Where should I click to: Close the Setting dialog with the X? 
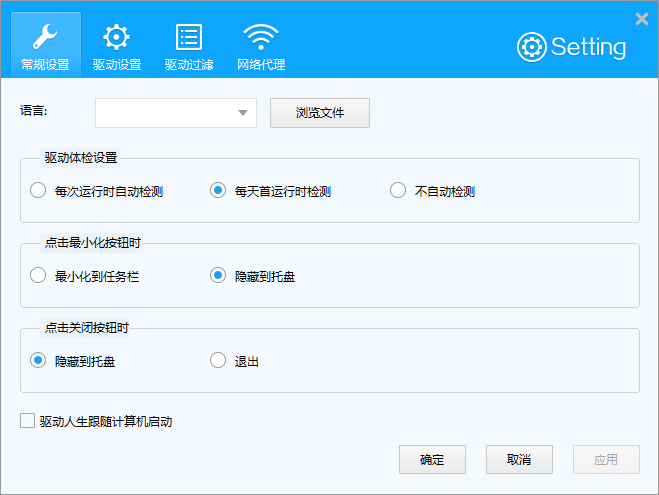click(642, 19)
